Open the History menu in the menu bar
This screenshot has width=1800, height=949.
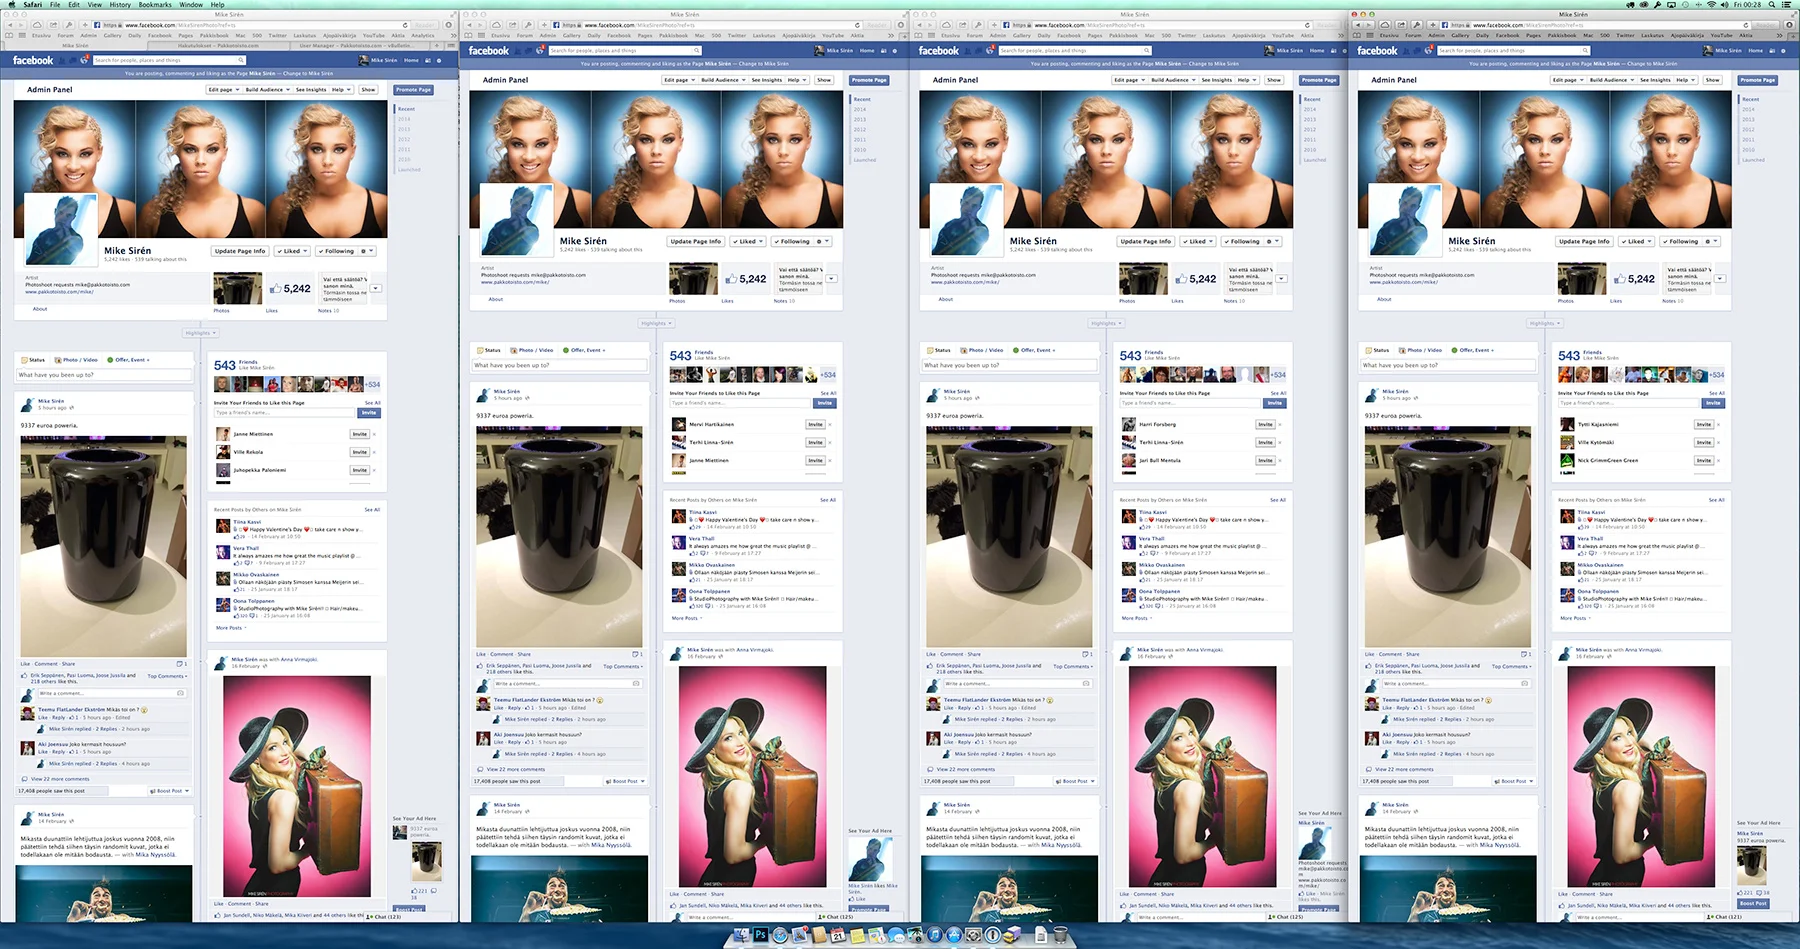coord(120,5)
